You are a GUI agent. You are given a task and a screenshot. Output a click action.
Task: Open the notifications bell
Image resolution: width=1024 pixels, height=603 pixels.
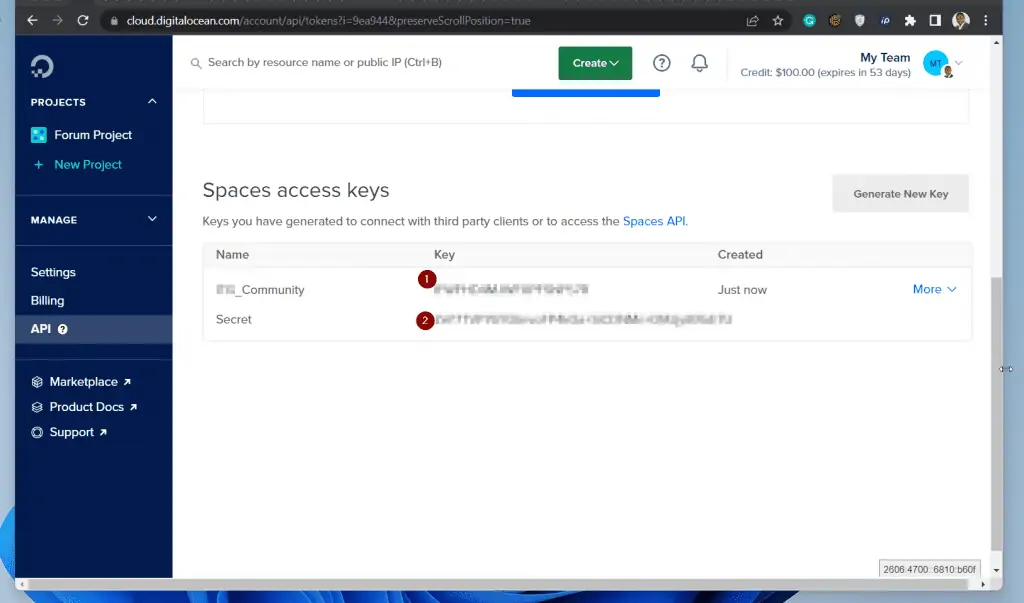pyautogui.click(x=699, y=63)
